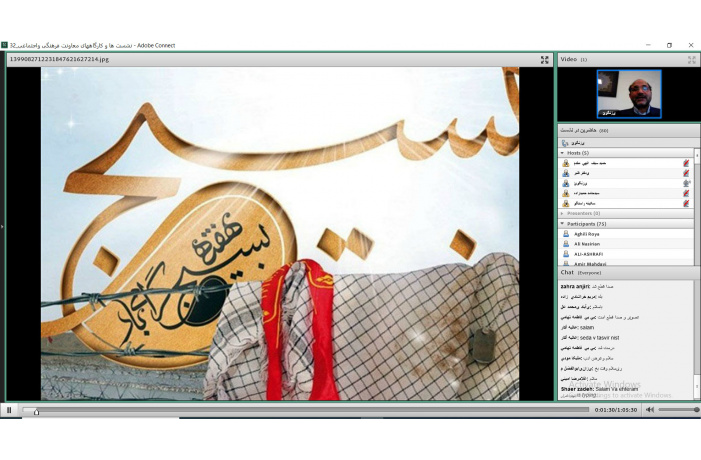Screen dimensions: 701x460
Task: Click the playback seek bar marker
Action: click(36, 412)
